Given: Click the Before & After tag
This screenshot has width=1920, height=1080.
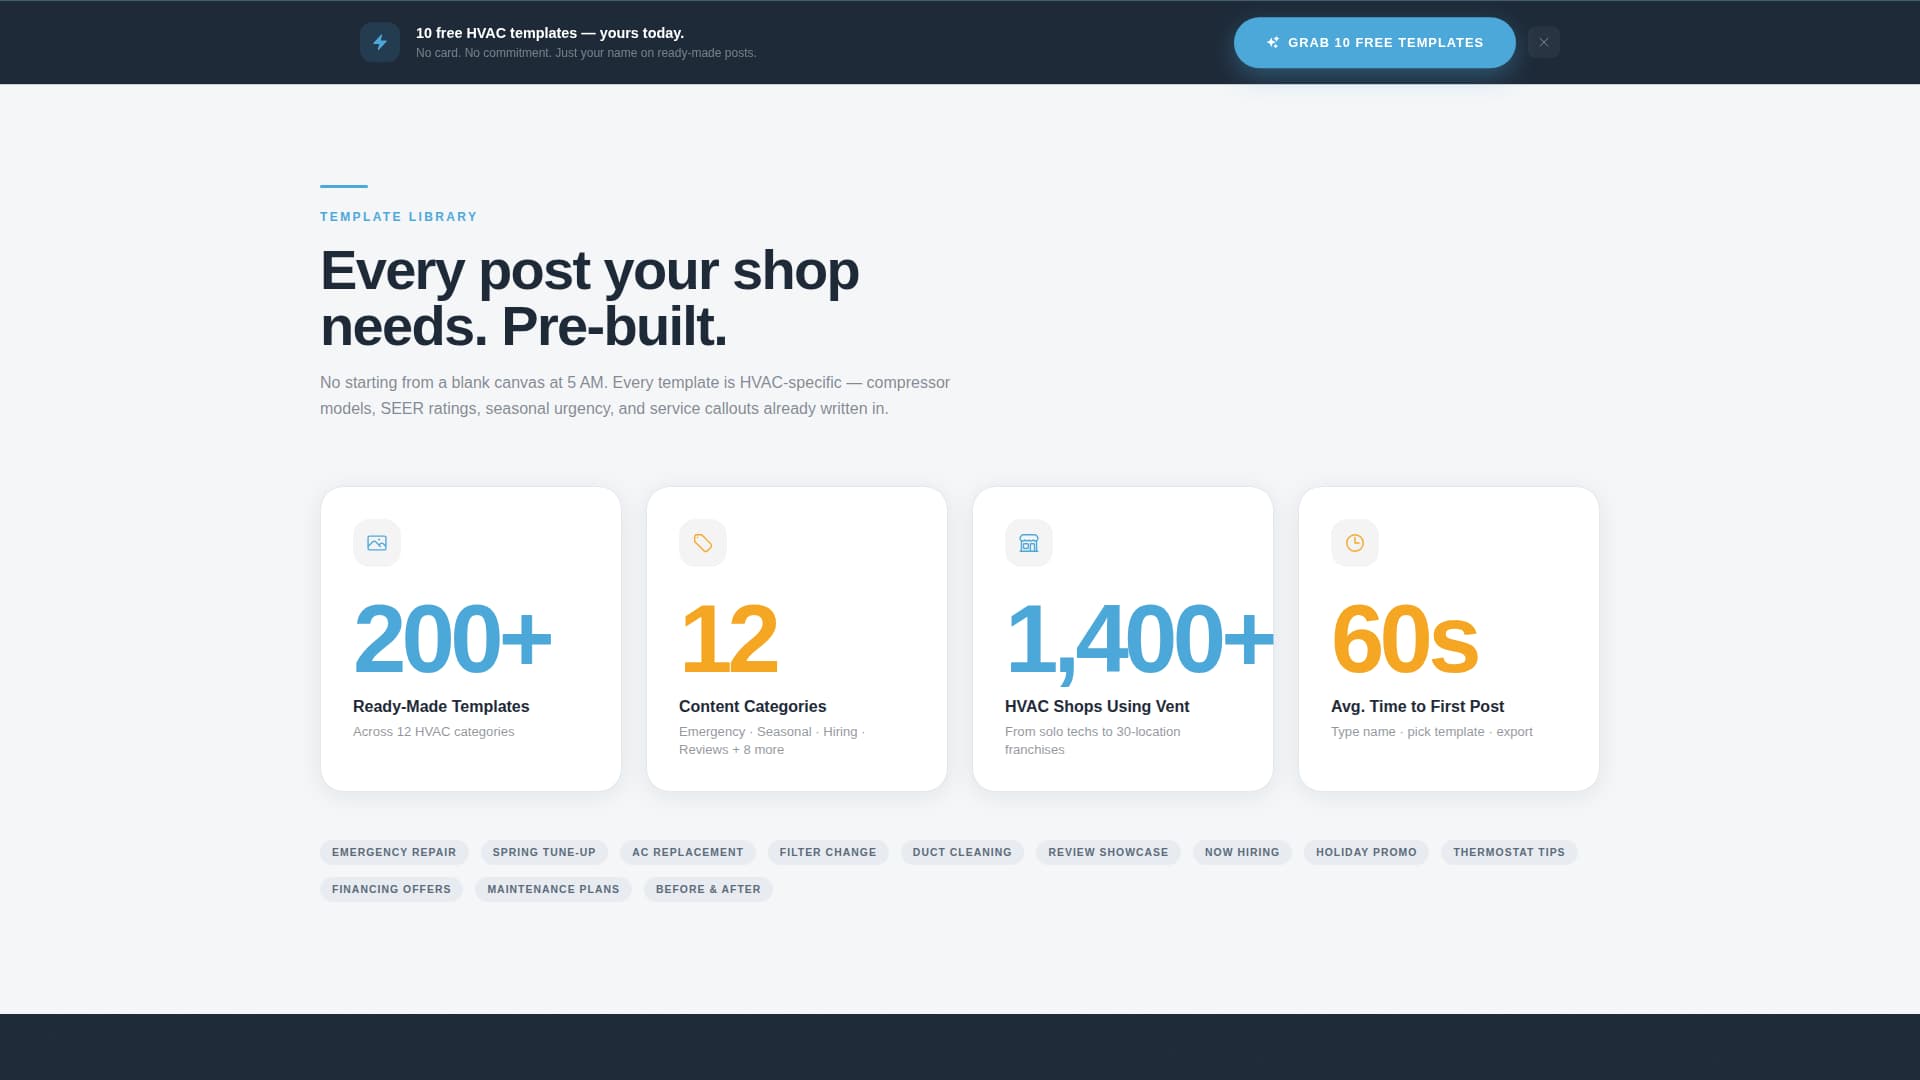Looking at the screenshot, I should pyautogui.click(x=708, y=889).
